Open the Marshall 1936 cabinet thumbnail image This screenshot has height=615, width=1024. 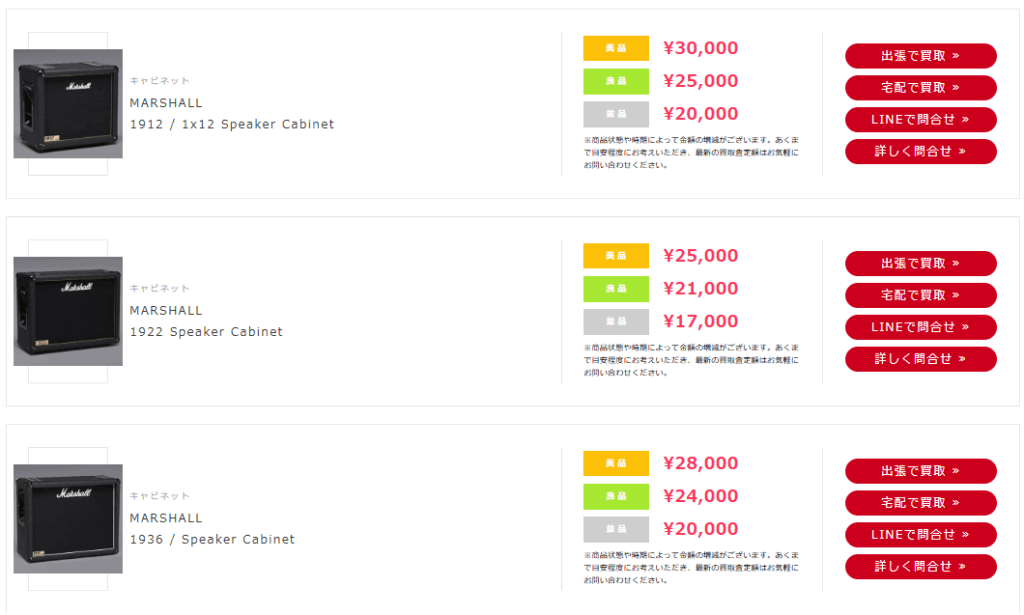[68, 519]
